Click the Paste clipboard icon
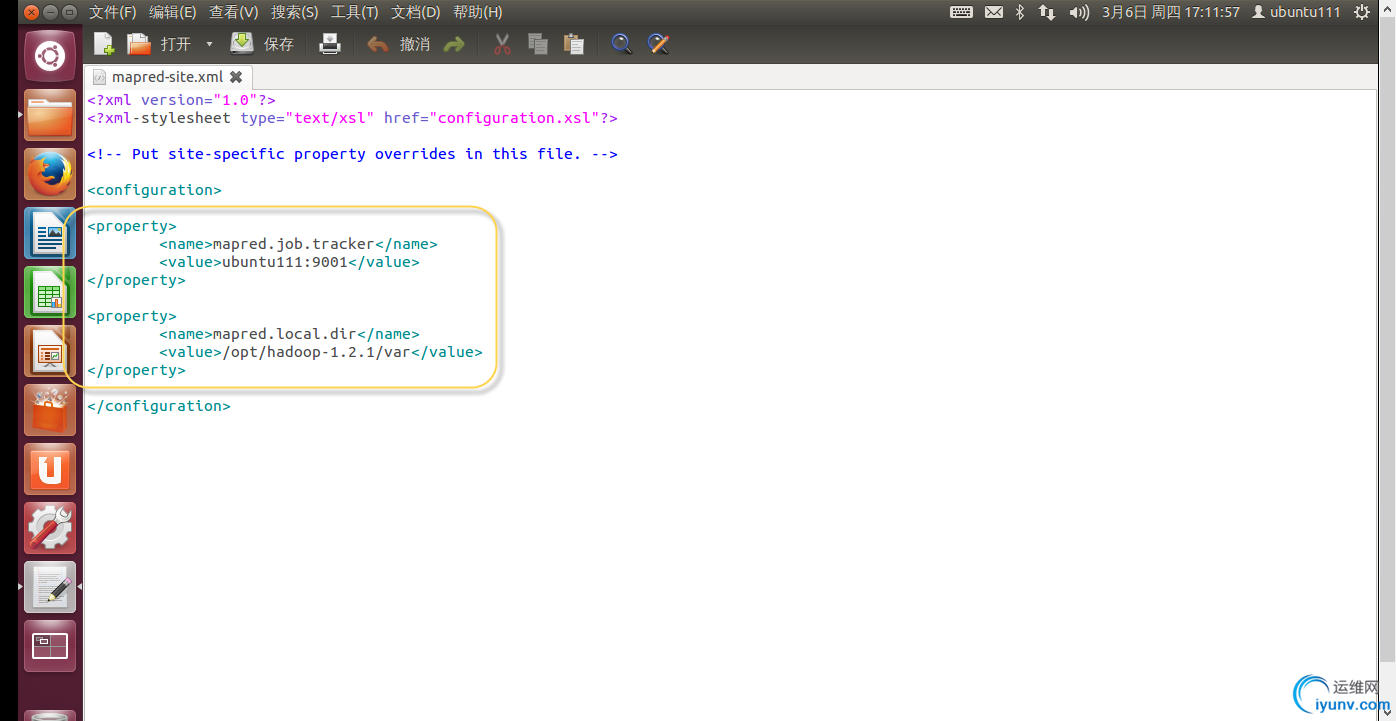The width and height of the screenshot is (1396, 721). point(573,44)
